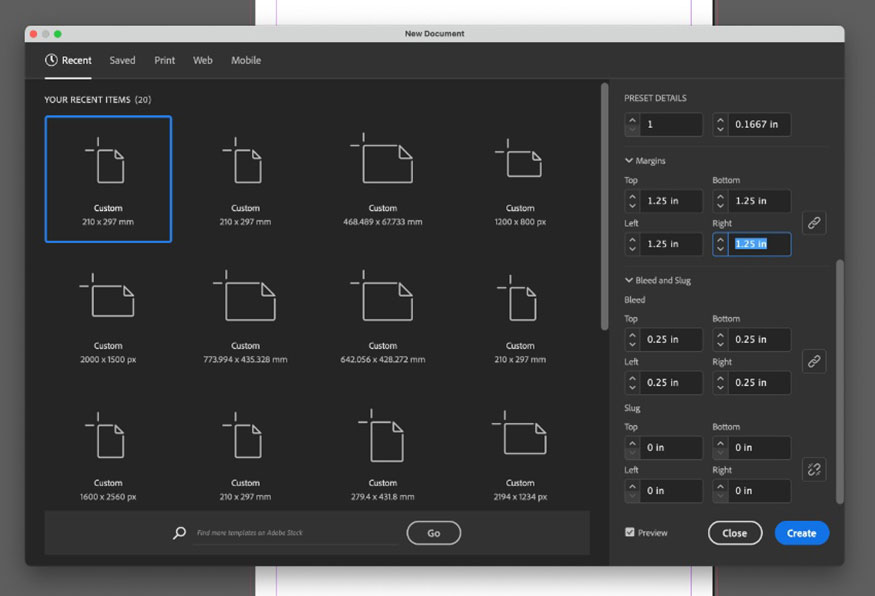
Task: Click the Create button
Action: coord(801,533)
